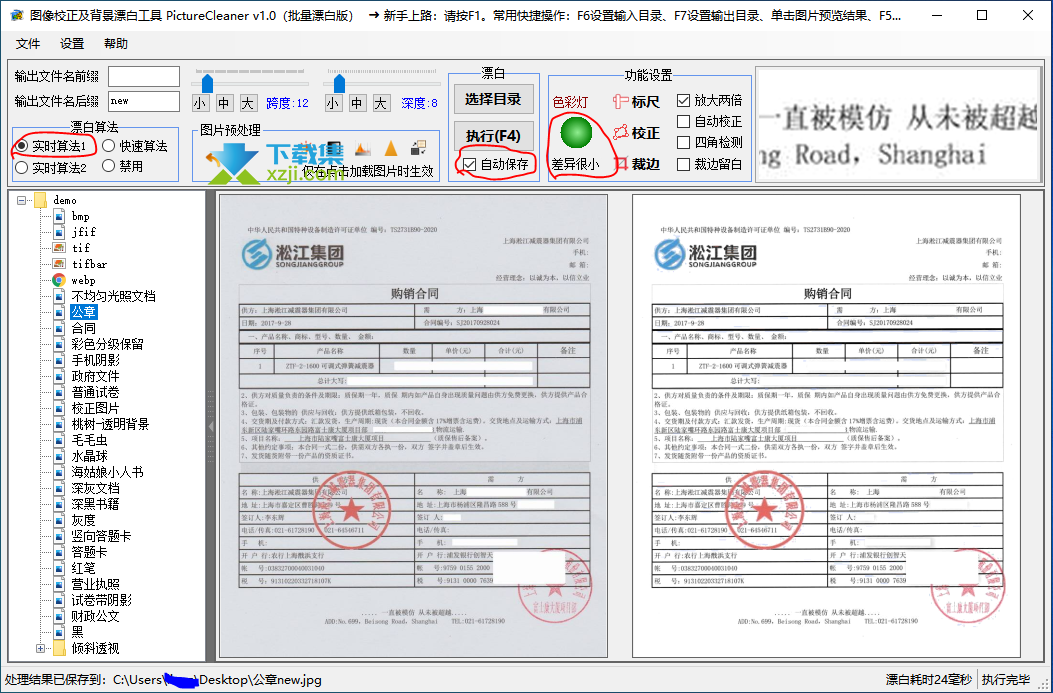Click the file icon beside 合同
Screen dimensions: 1053x693
[59, 328]
